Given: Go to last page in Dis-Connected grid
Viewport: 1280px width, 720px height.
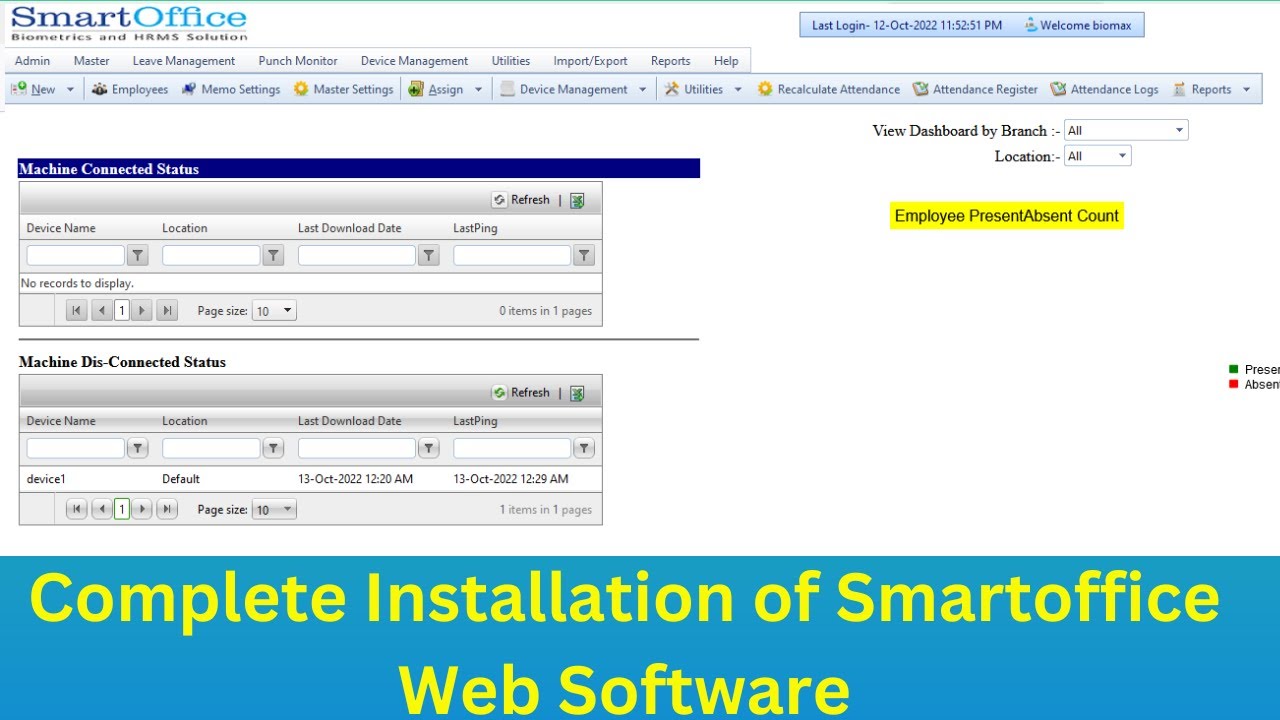Looking at the screenshot, I should tap(167, 510).
